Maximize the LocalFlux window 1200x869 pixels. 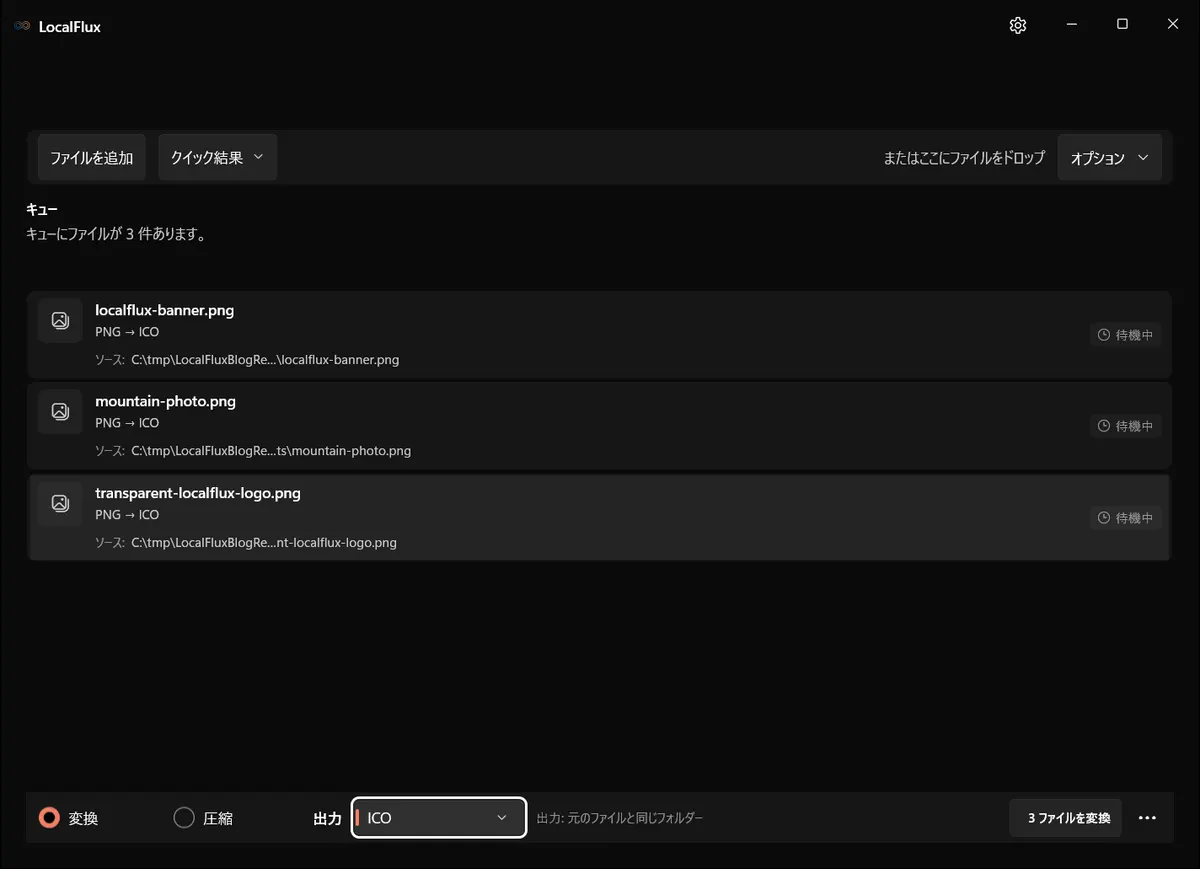click(x=1122, y=25)
